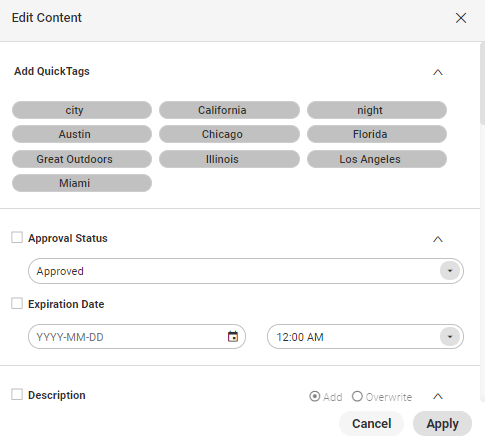Click the dialog's vertical scrollbar
485x444 pixels.
pyautogui.click(x=482, y=83)
